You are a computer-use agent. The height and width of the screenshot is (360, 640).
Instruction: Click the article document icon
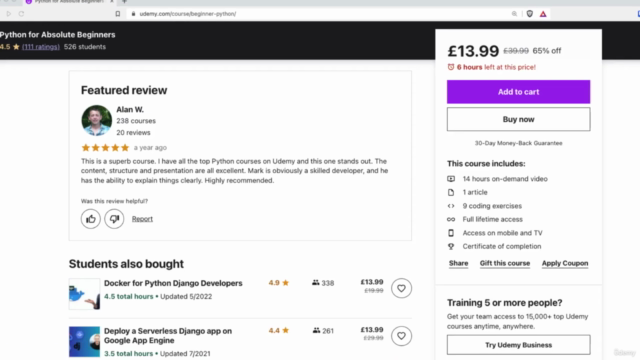coord(451,192)
